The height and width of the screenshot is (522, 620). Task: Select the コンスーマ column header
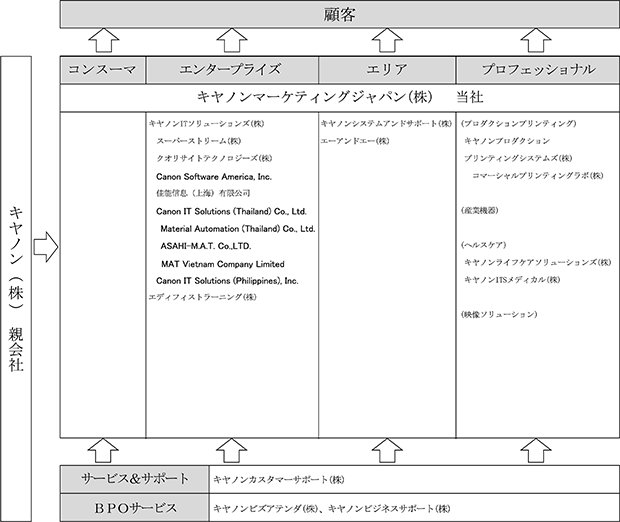(103, 70)
